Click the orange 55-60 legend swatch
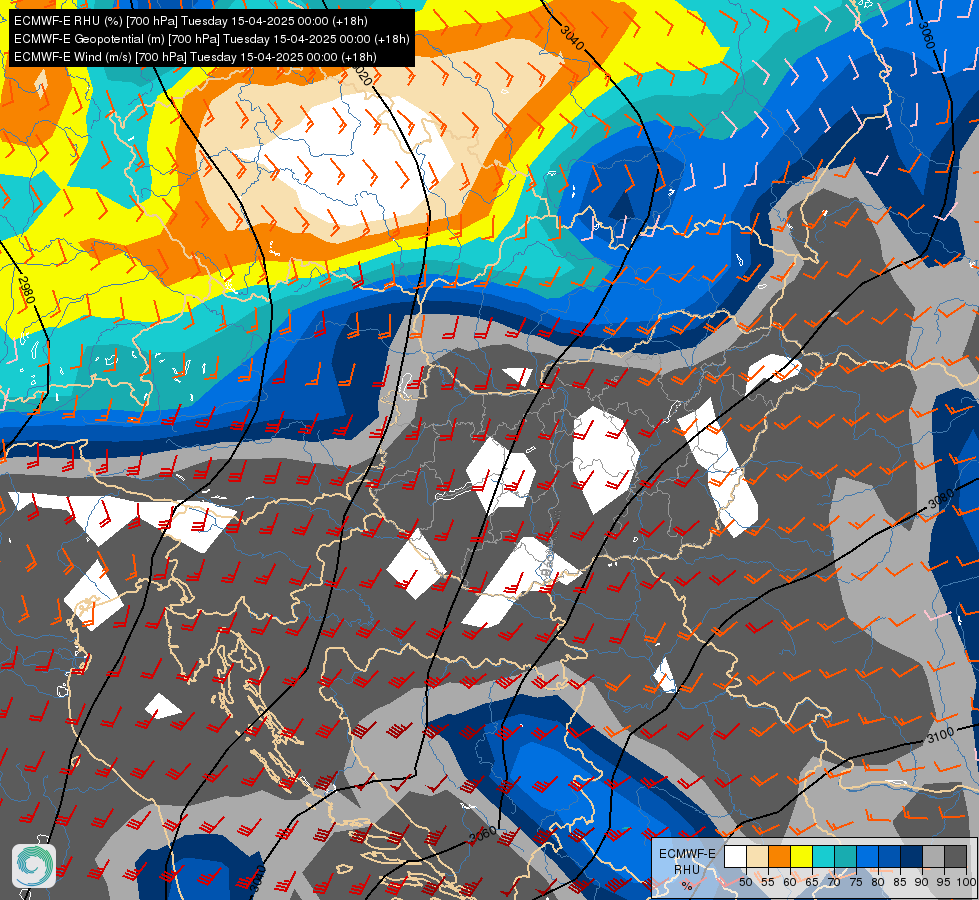 coord(780,856)
